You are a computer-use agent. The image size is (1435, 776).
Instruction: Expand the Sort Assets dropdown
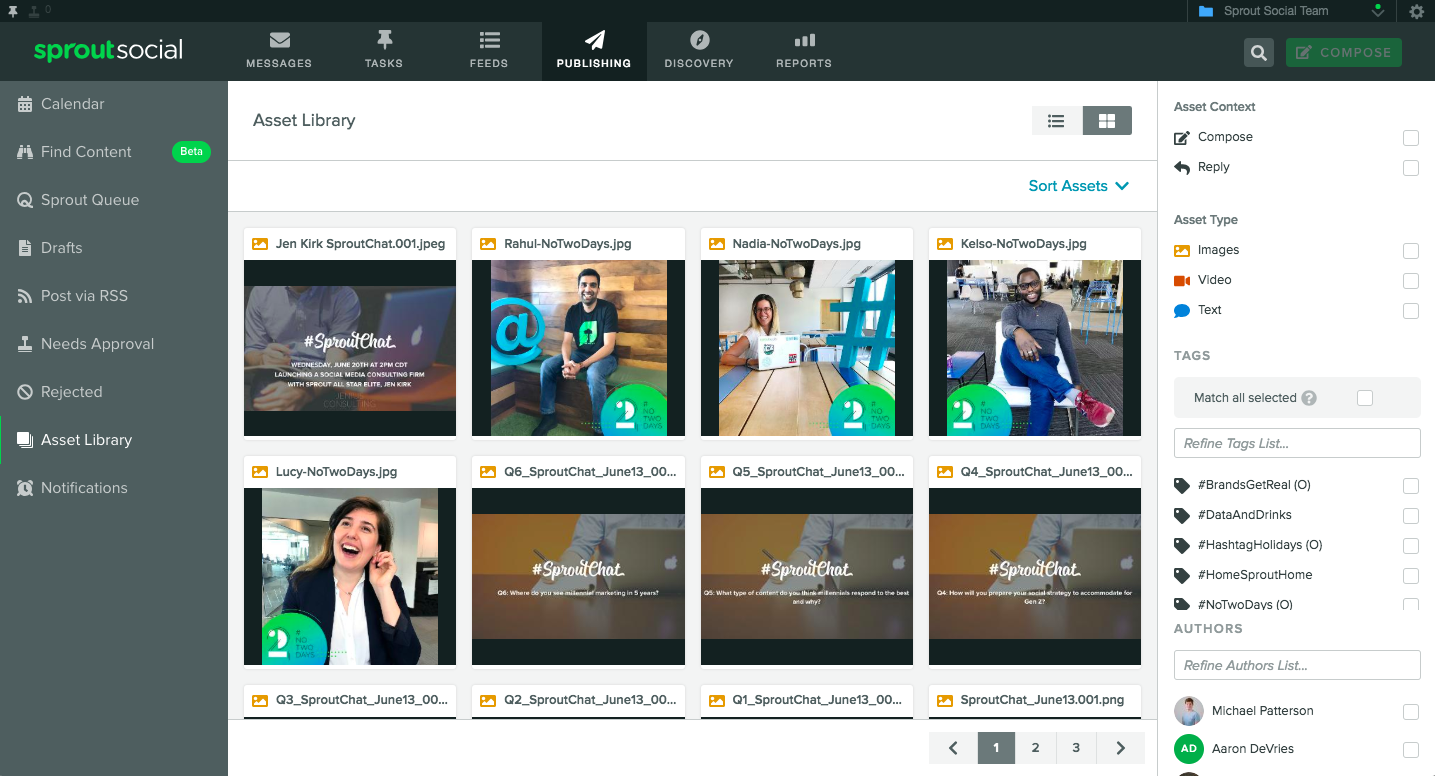[x=1079, y=186]
